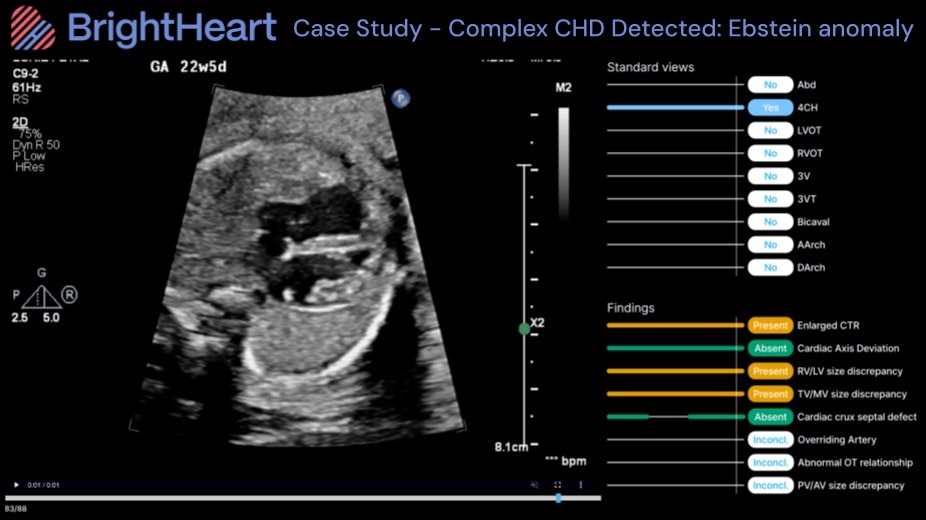Toggle the 4CH view Yes badge

pyautogui.click(x=770, y=107)
